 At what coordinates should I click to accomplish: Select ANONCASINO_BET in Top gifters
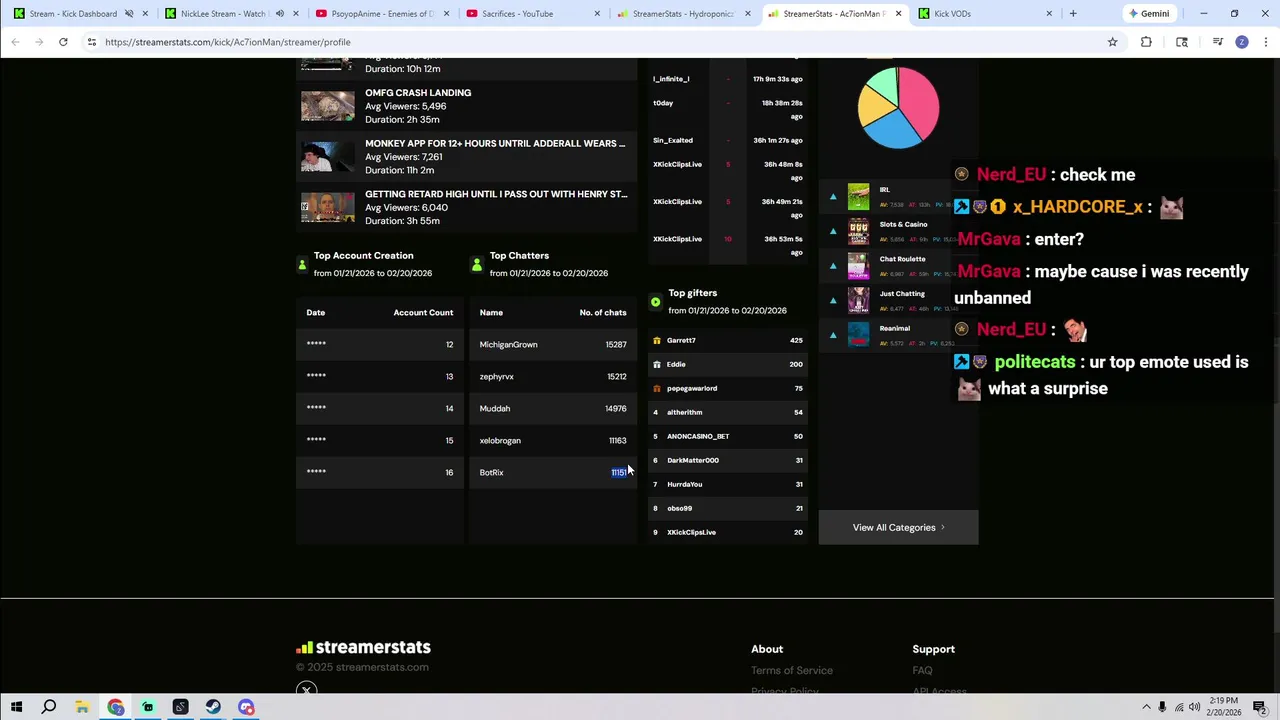pos(698,437)
